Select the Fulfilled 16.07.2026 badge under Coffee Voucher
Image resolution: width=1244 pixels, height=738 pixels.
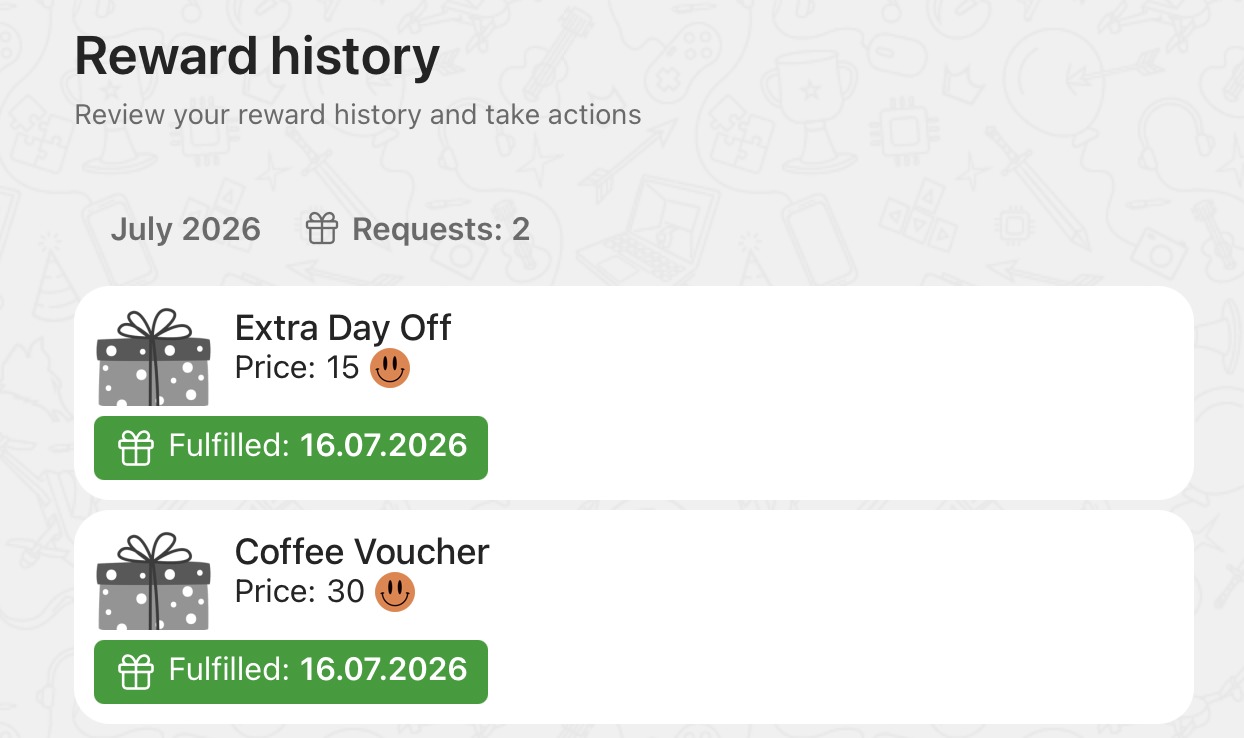pos(291,672)
